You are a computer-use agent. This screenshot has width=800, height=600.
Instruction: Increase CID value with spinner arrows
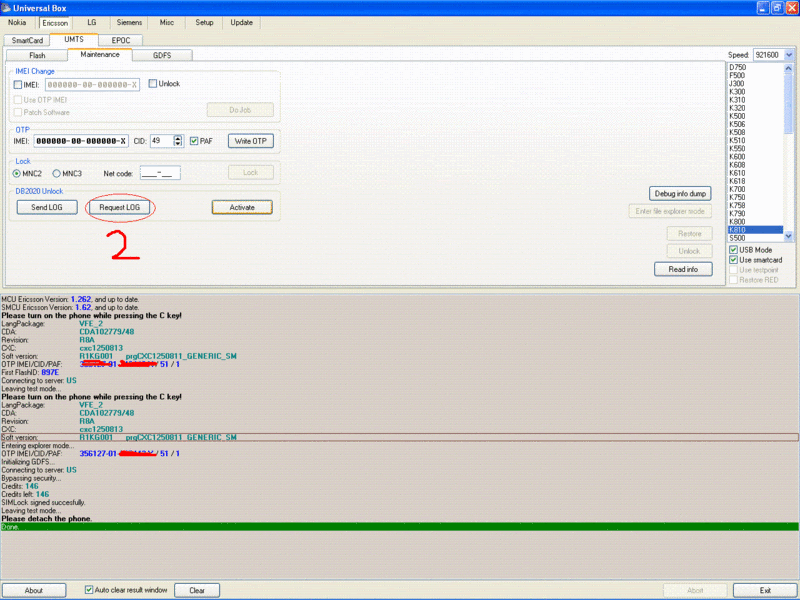point(178,138)
